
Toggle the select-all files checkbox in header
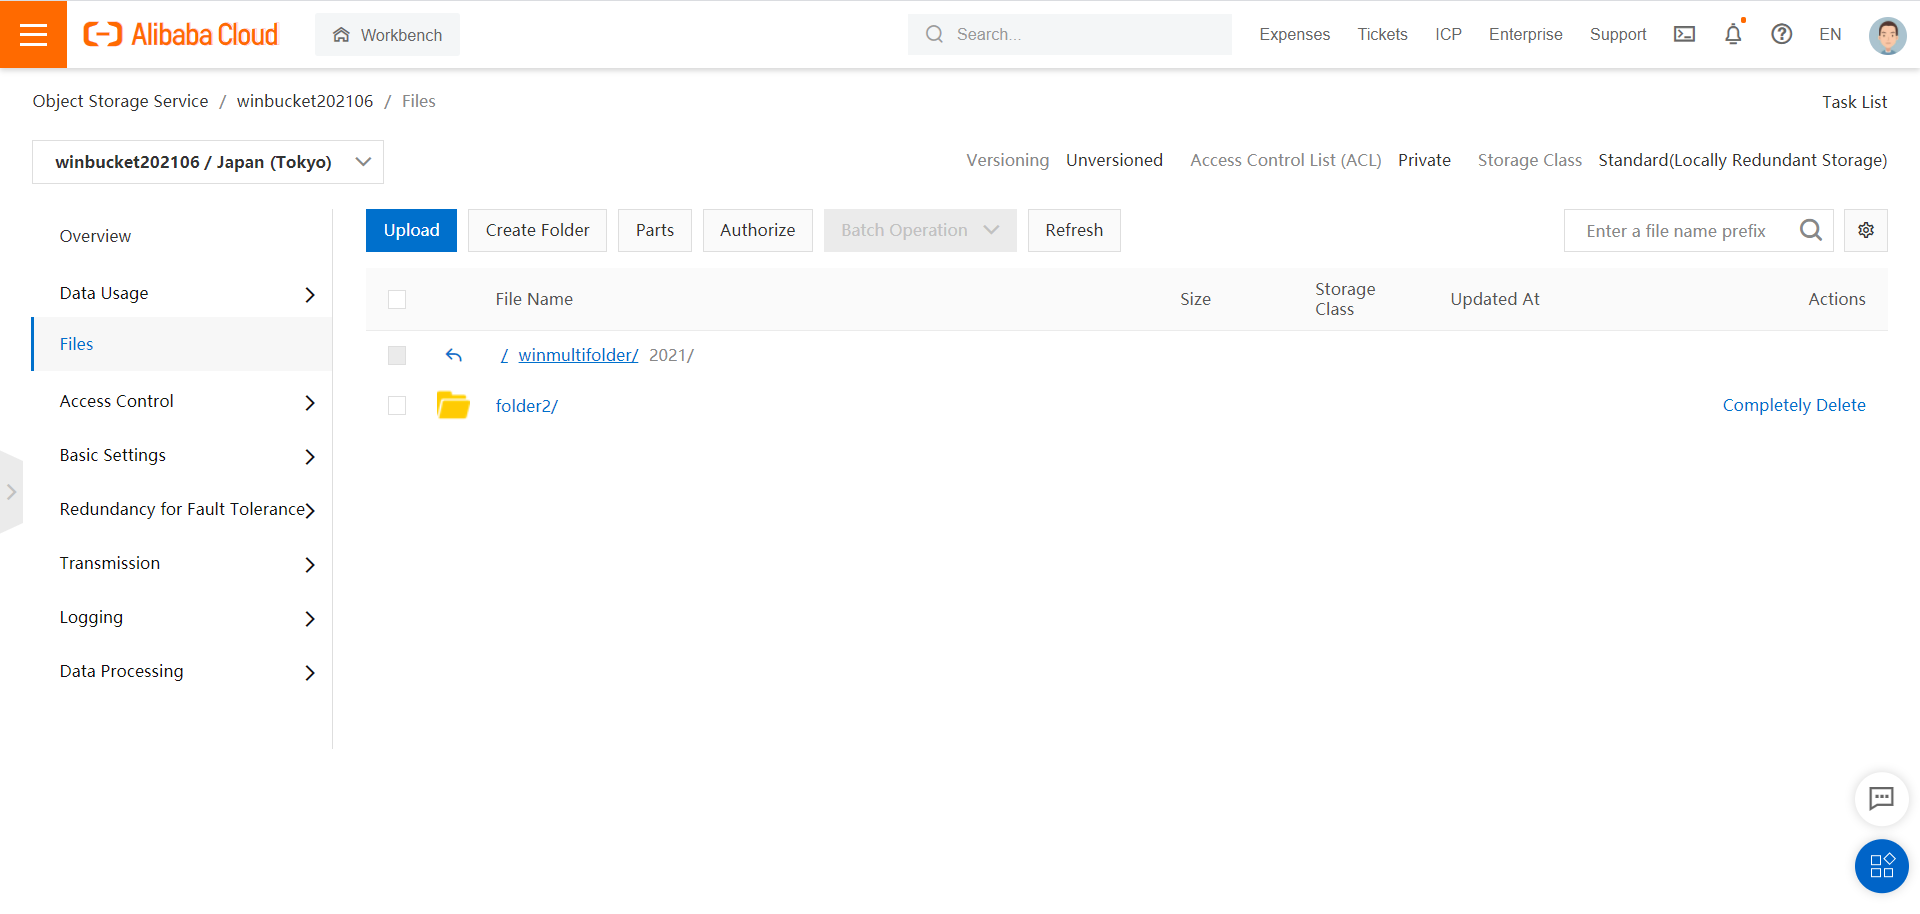[397, 299]
